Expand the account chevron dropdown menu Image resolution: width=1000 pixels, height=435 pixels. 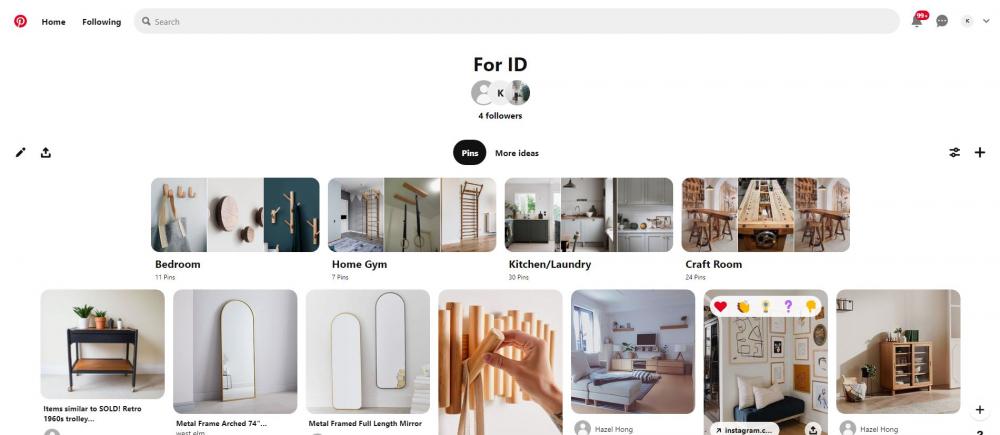click(987, 21)
